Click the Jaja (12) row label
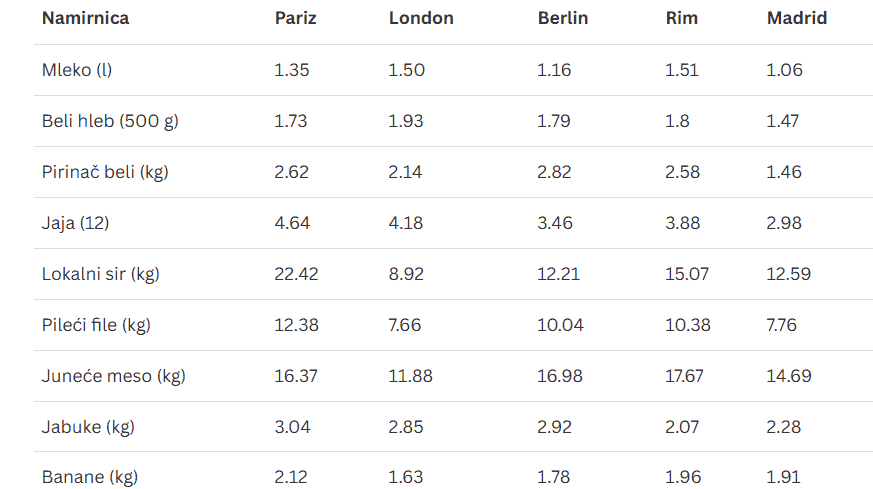873x489 pixels. point(75,223)
